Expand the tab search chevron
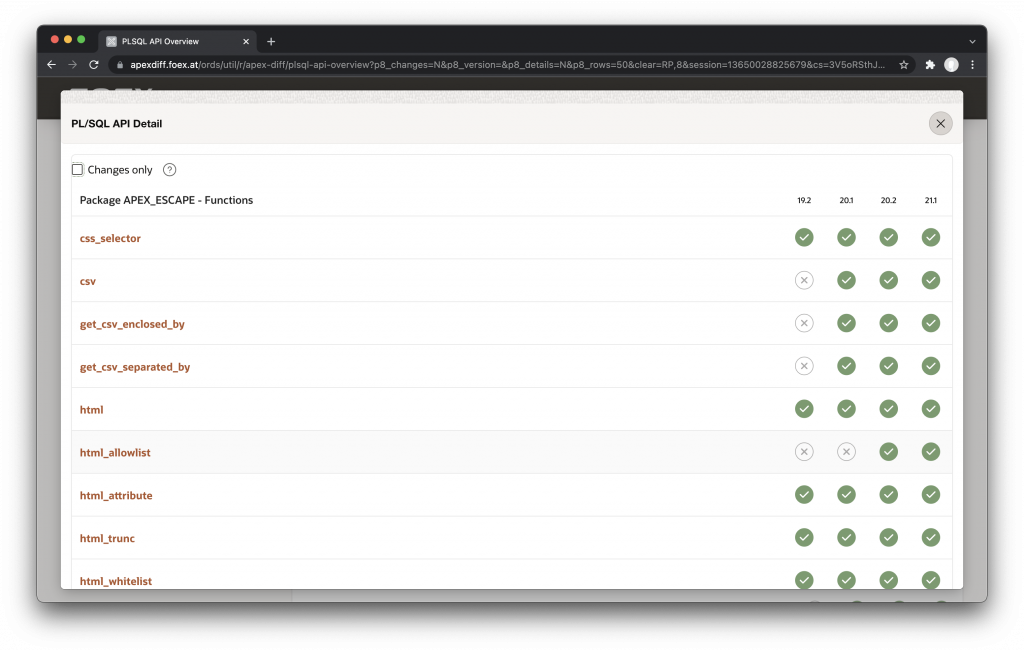1024x651 pixels. click(972, 41)
